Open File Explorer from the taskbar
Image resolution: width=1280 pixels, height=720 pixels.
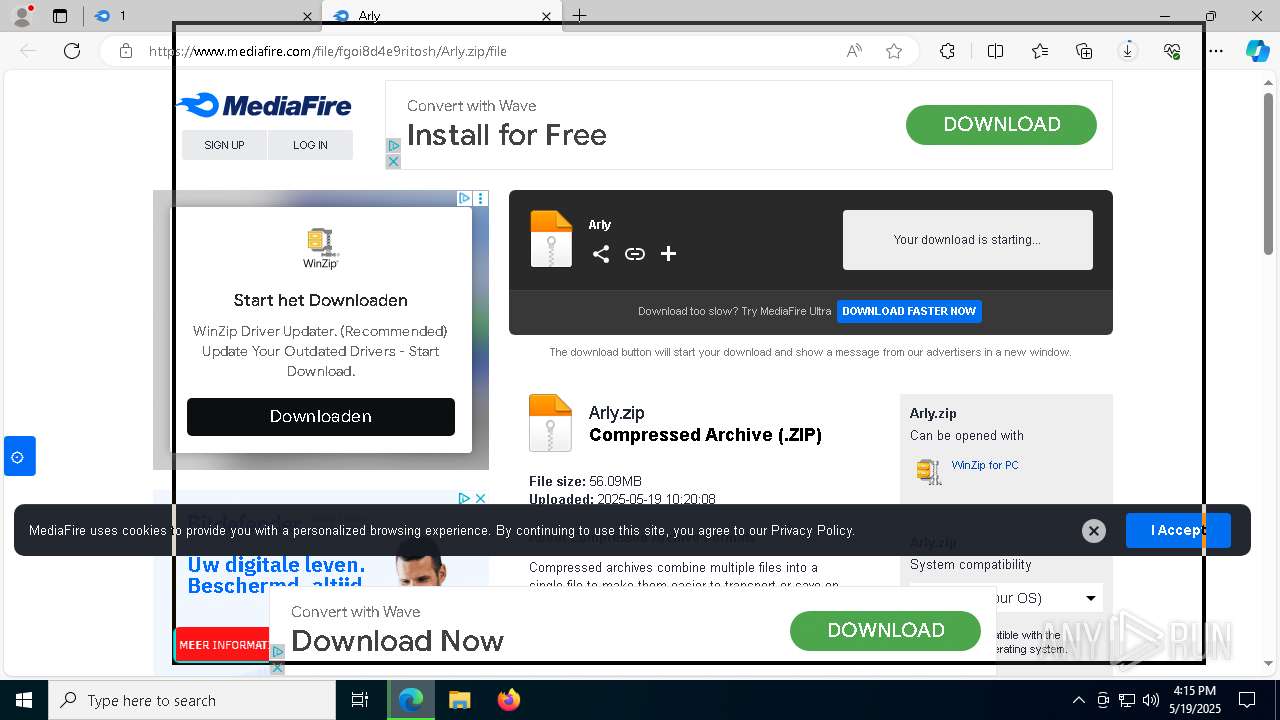click(459, 700)
